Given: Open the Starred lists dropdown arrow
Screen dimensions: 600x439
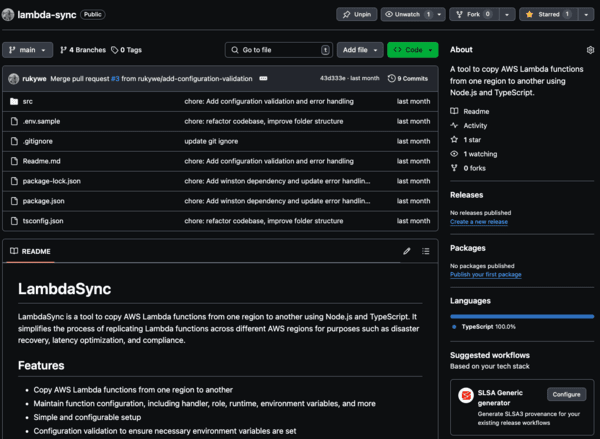Looking at the screenshot, I should [586, 15].
